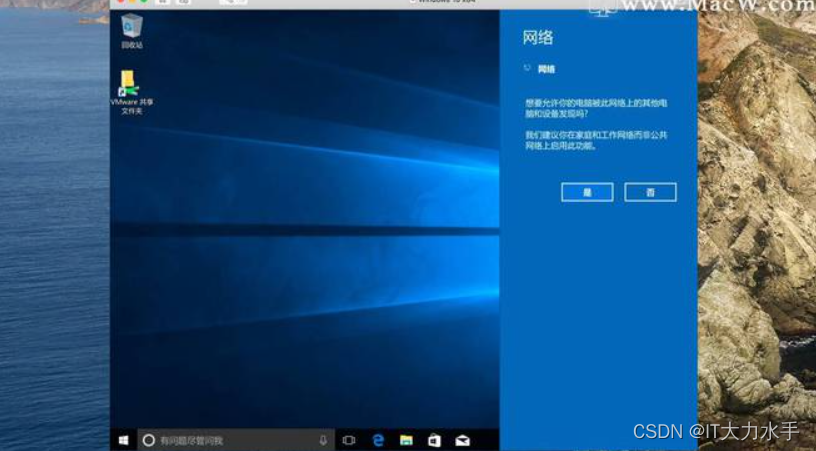Open Task View from the taskbar
816x451 pixels.
[349, 441]
